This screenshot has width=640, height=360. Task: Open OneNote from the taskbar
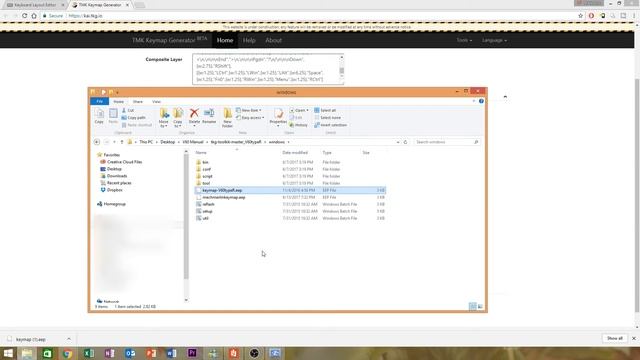[x=109, y=353]
